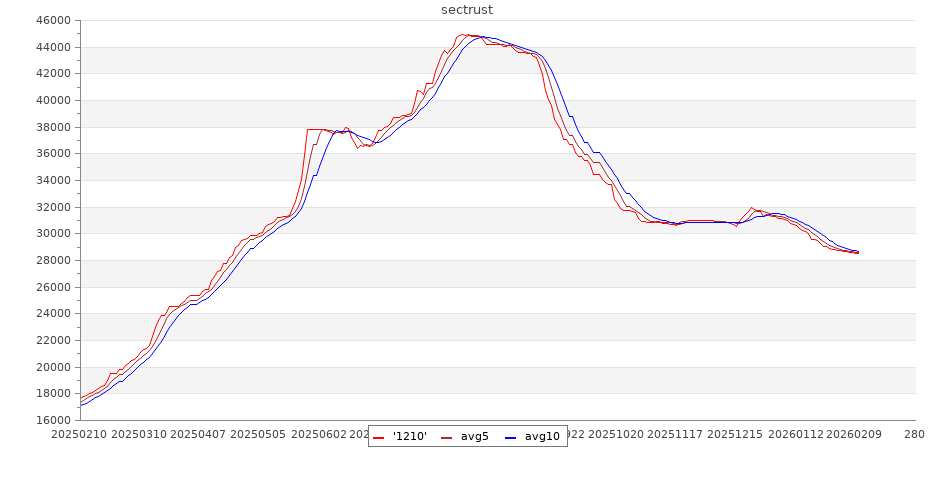Click the blue line swatch beside avg10
The image size is (935, 500).
(511, 436)
